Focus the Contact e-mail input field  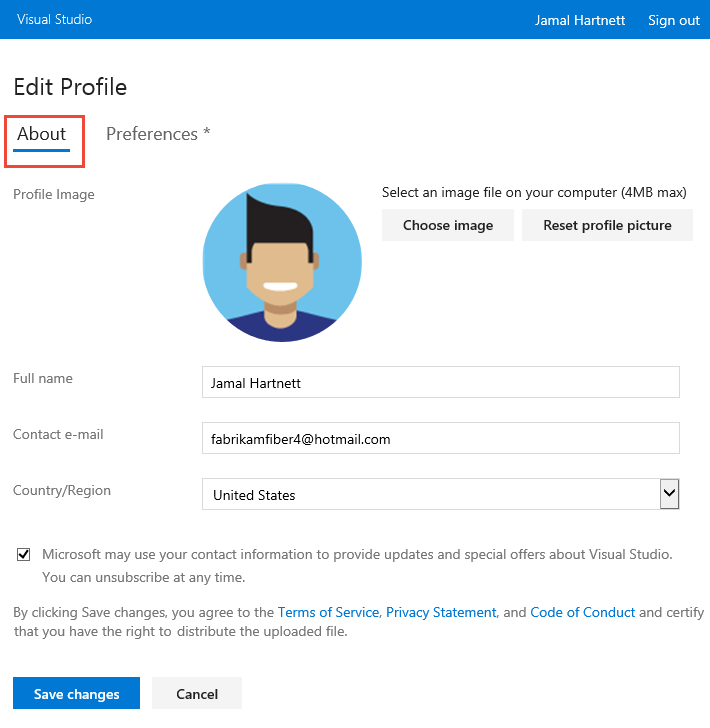coord(441,438)
